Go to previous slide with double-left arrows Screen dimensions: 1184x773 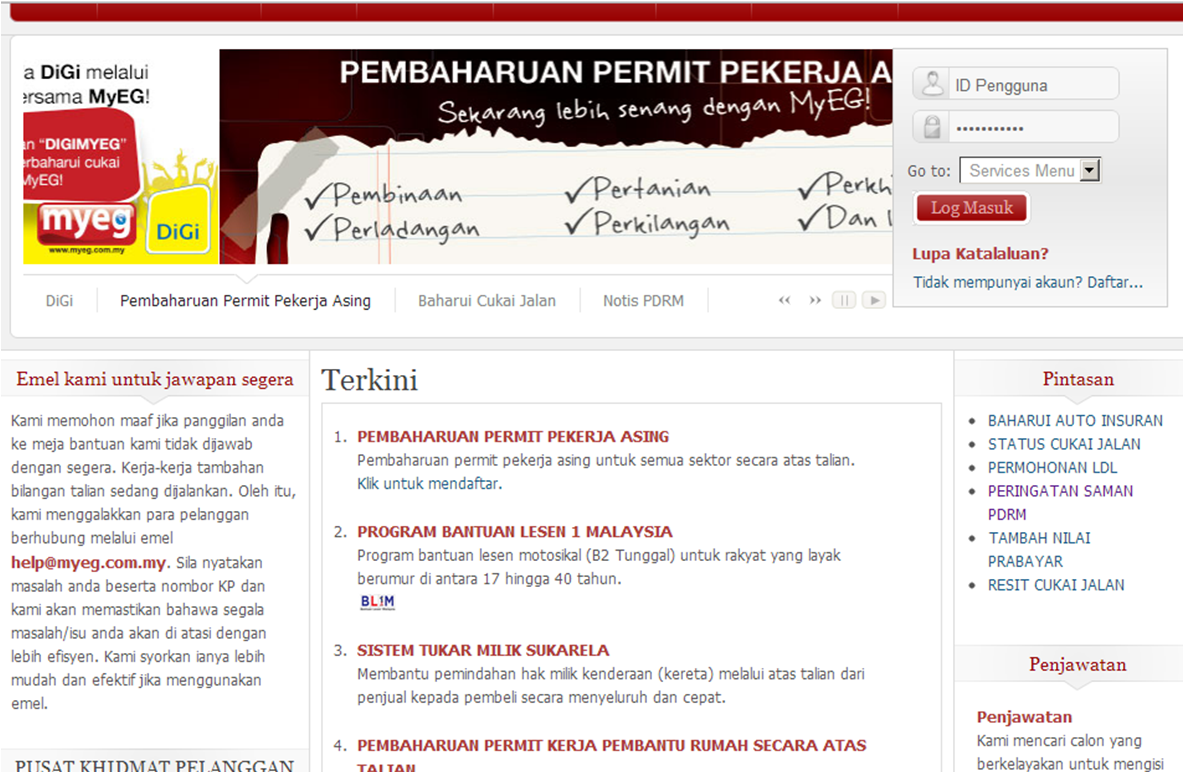(x=785, y=300)
